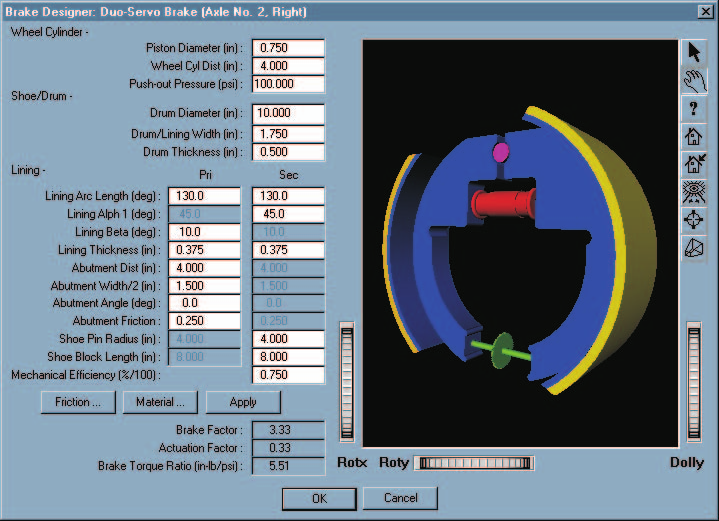
Task: Click the disabled primary Shoe Pin Radius field
Action: point(205,339)
